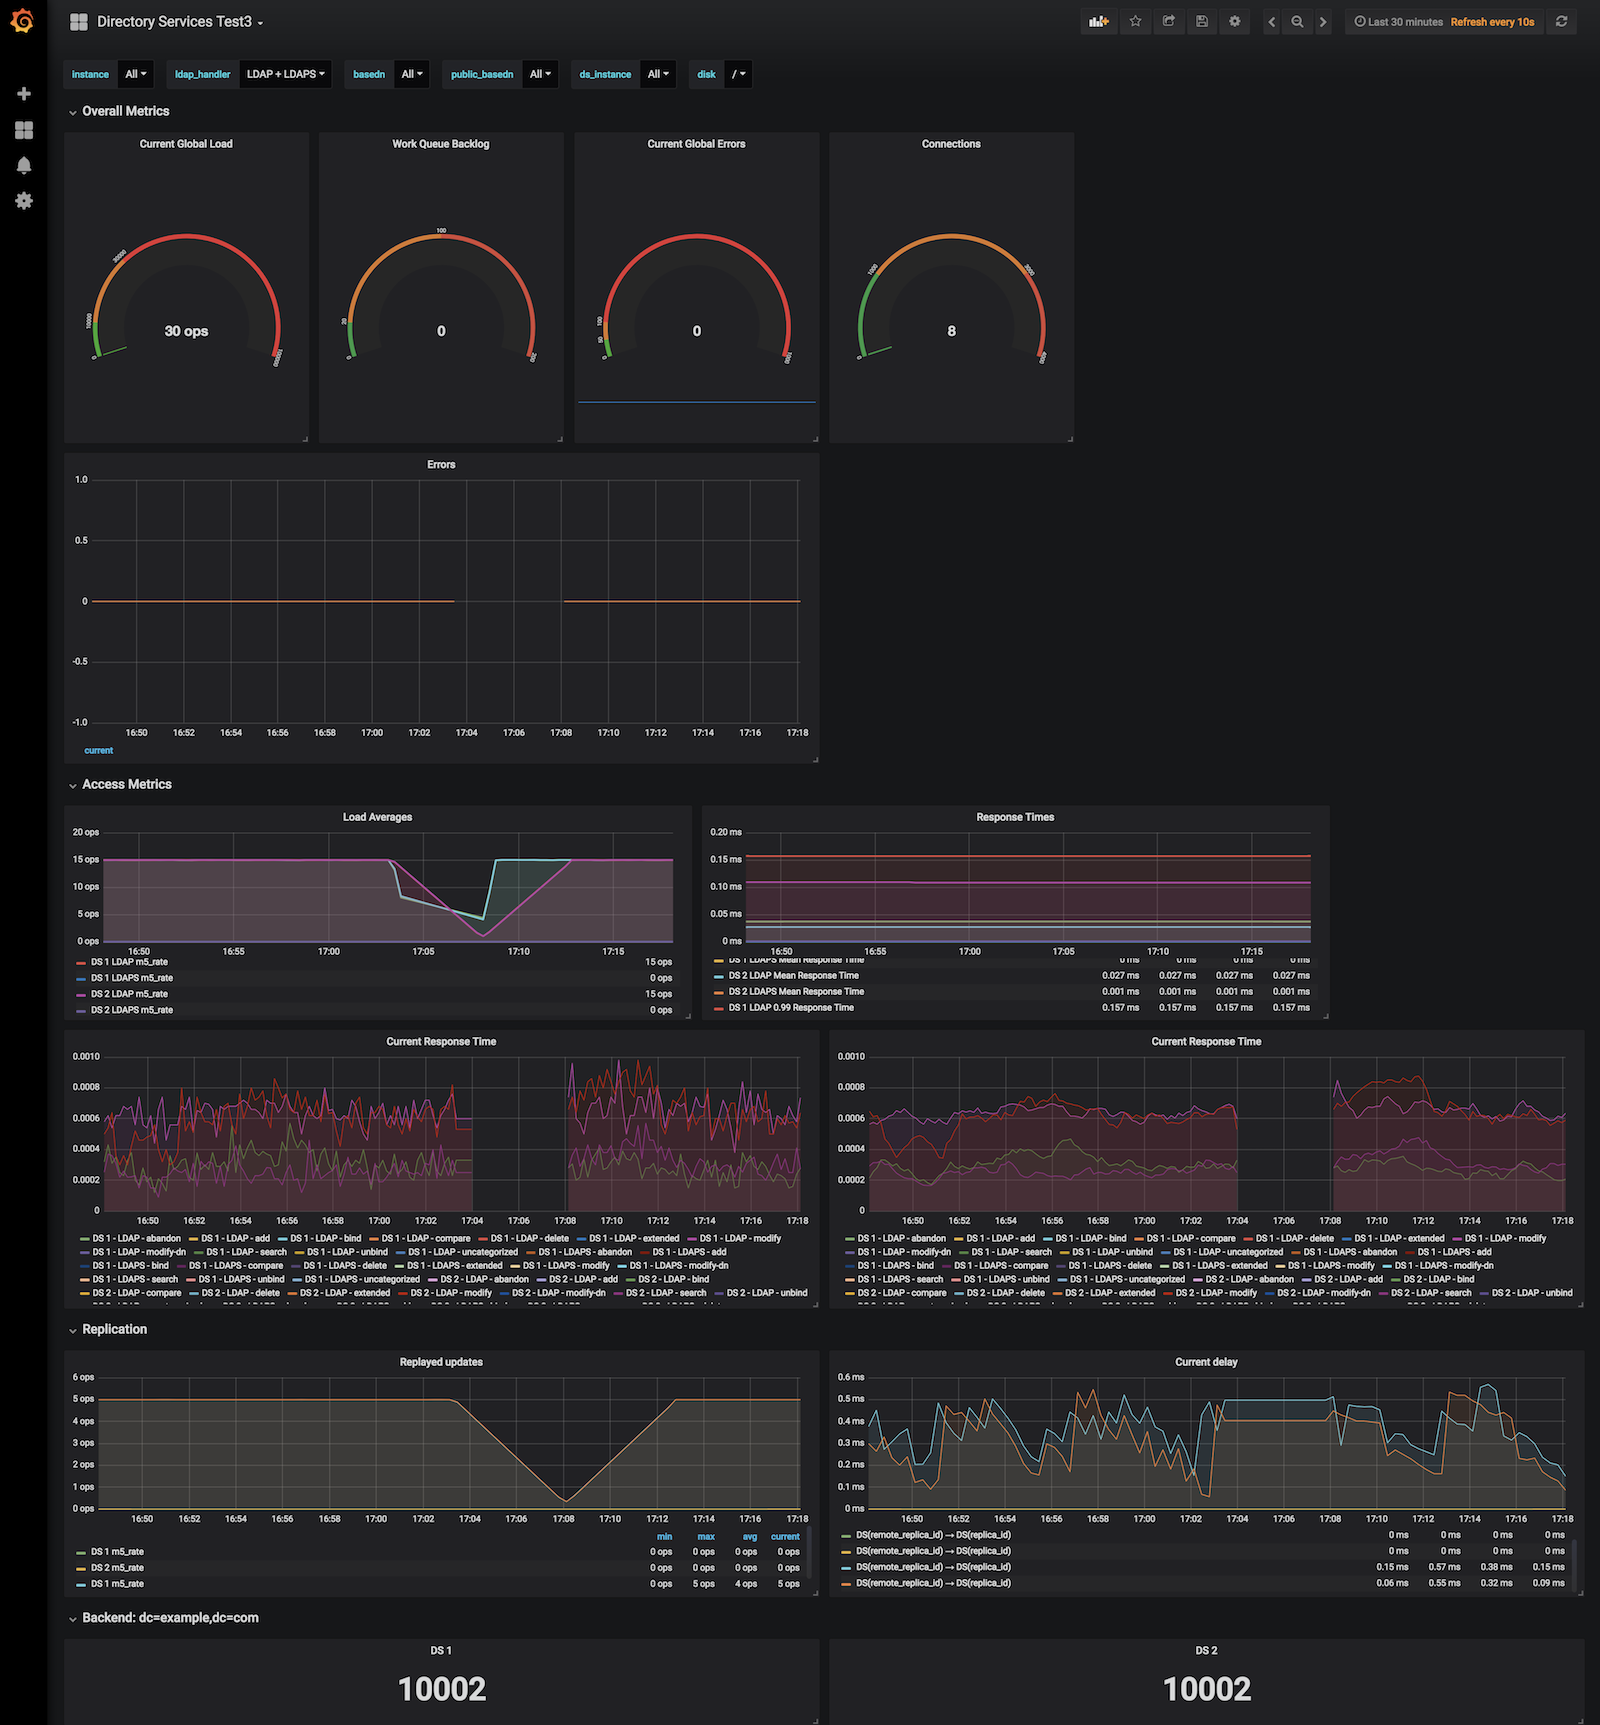The image size is (1600, 1725).
Task: Open the Share dashboard icon
Action: (x=1168, y=21)
